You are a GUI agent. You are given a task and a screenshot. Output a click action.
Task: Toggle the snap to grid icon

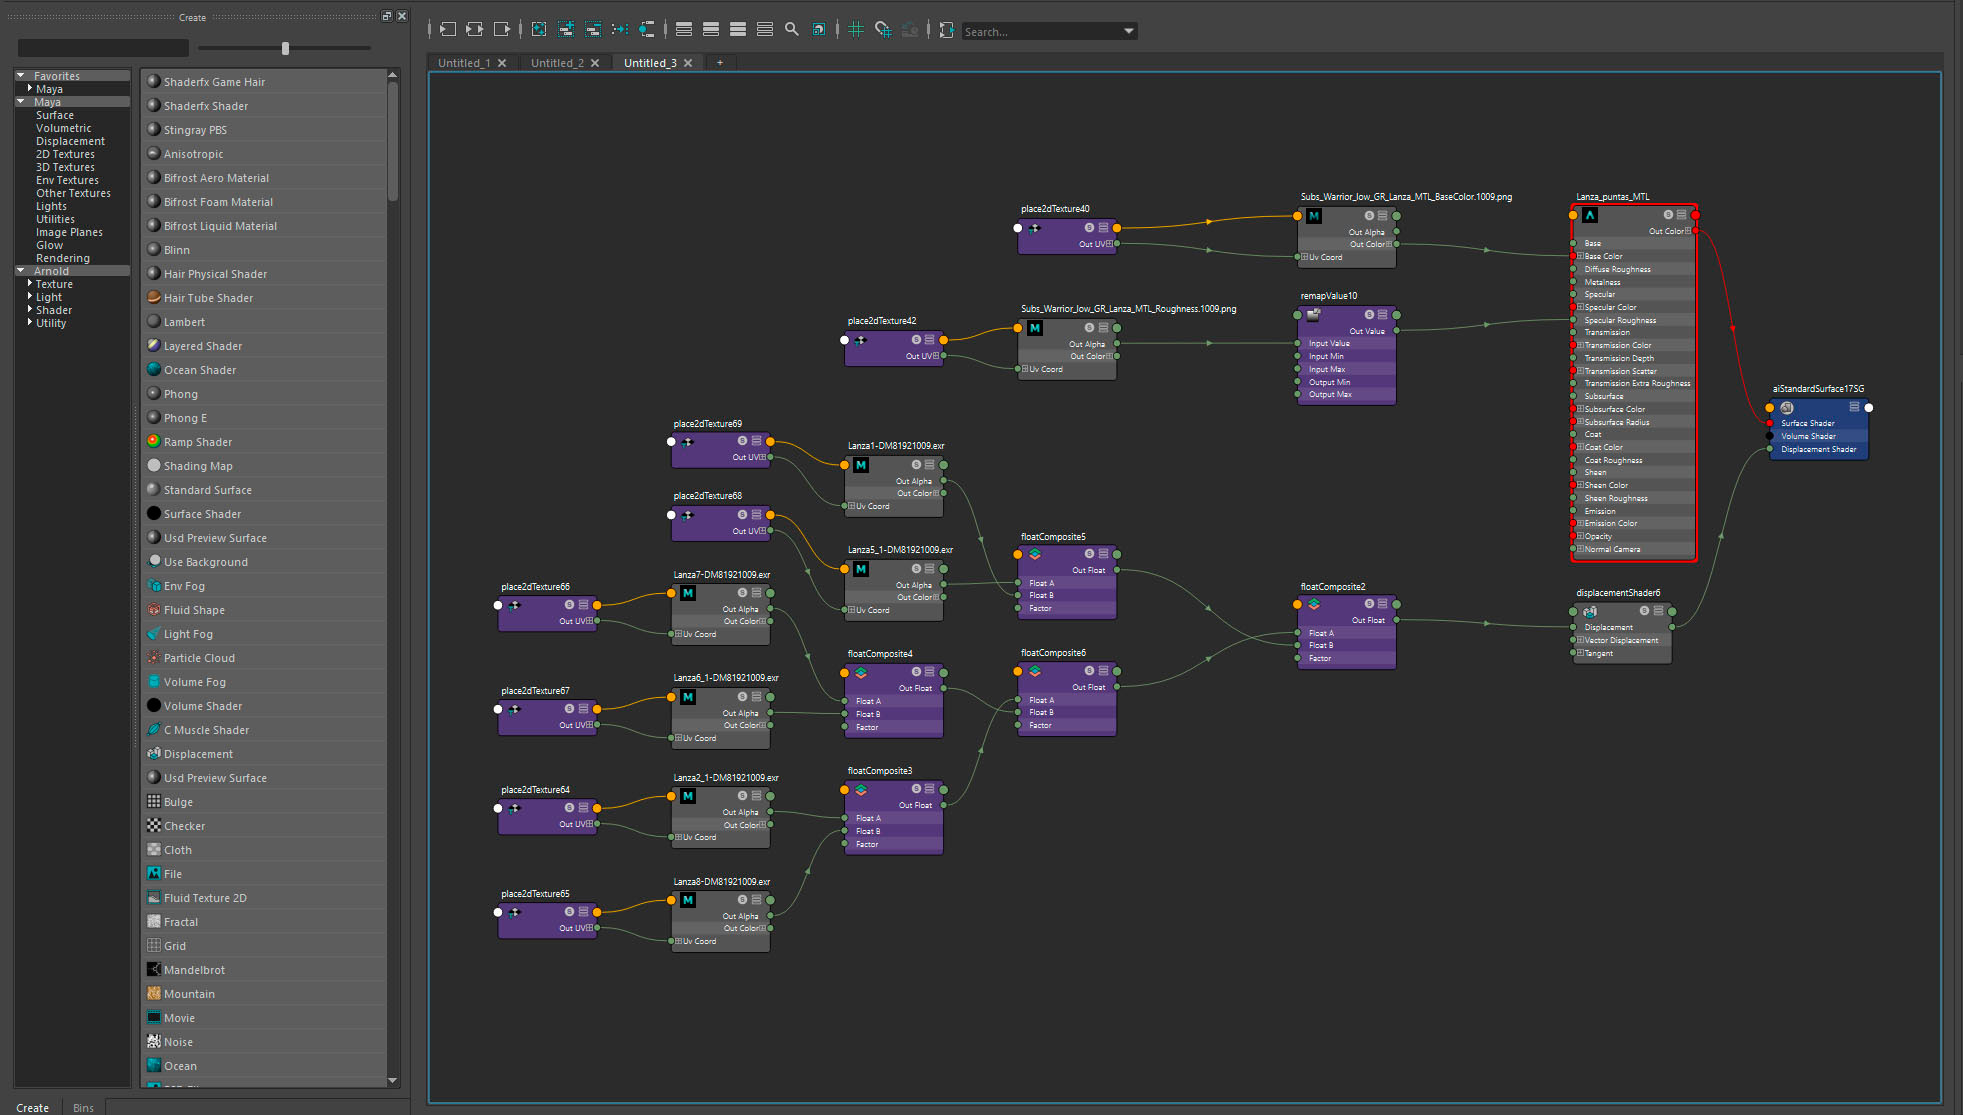[x=883, y=30]
